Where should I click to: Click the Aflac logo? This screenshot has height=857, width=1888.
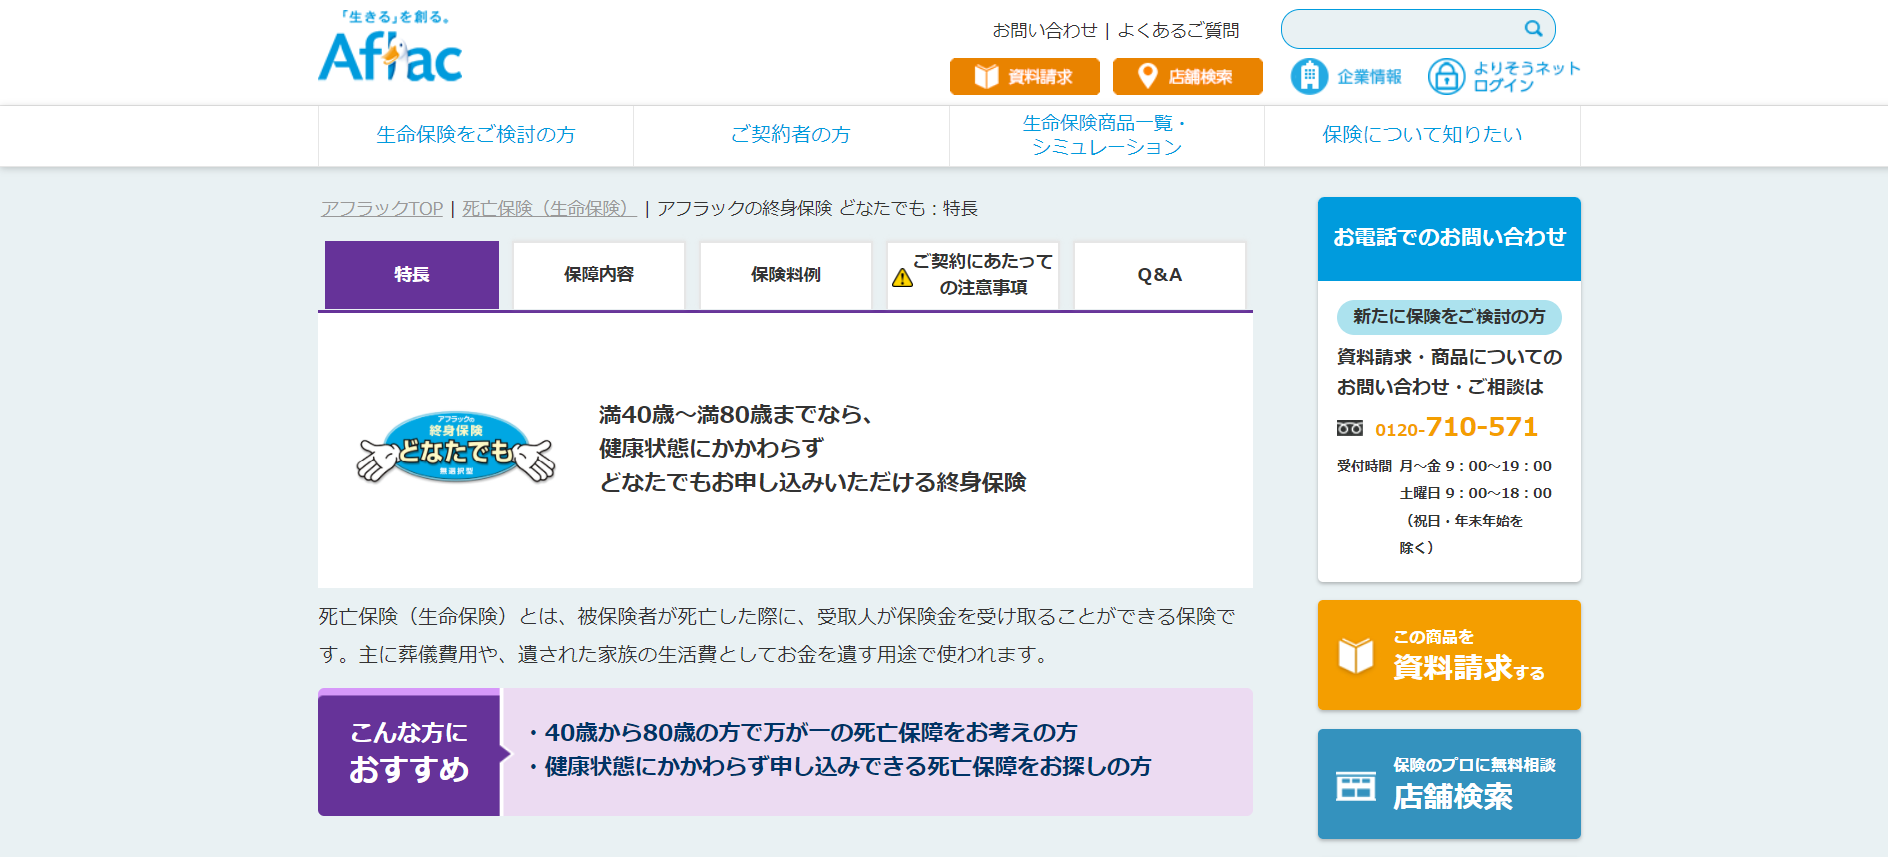click(x=390, y=47)
